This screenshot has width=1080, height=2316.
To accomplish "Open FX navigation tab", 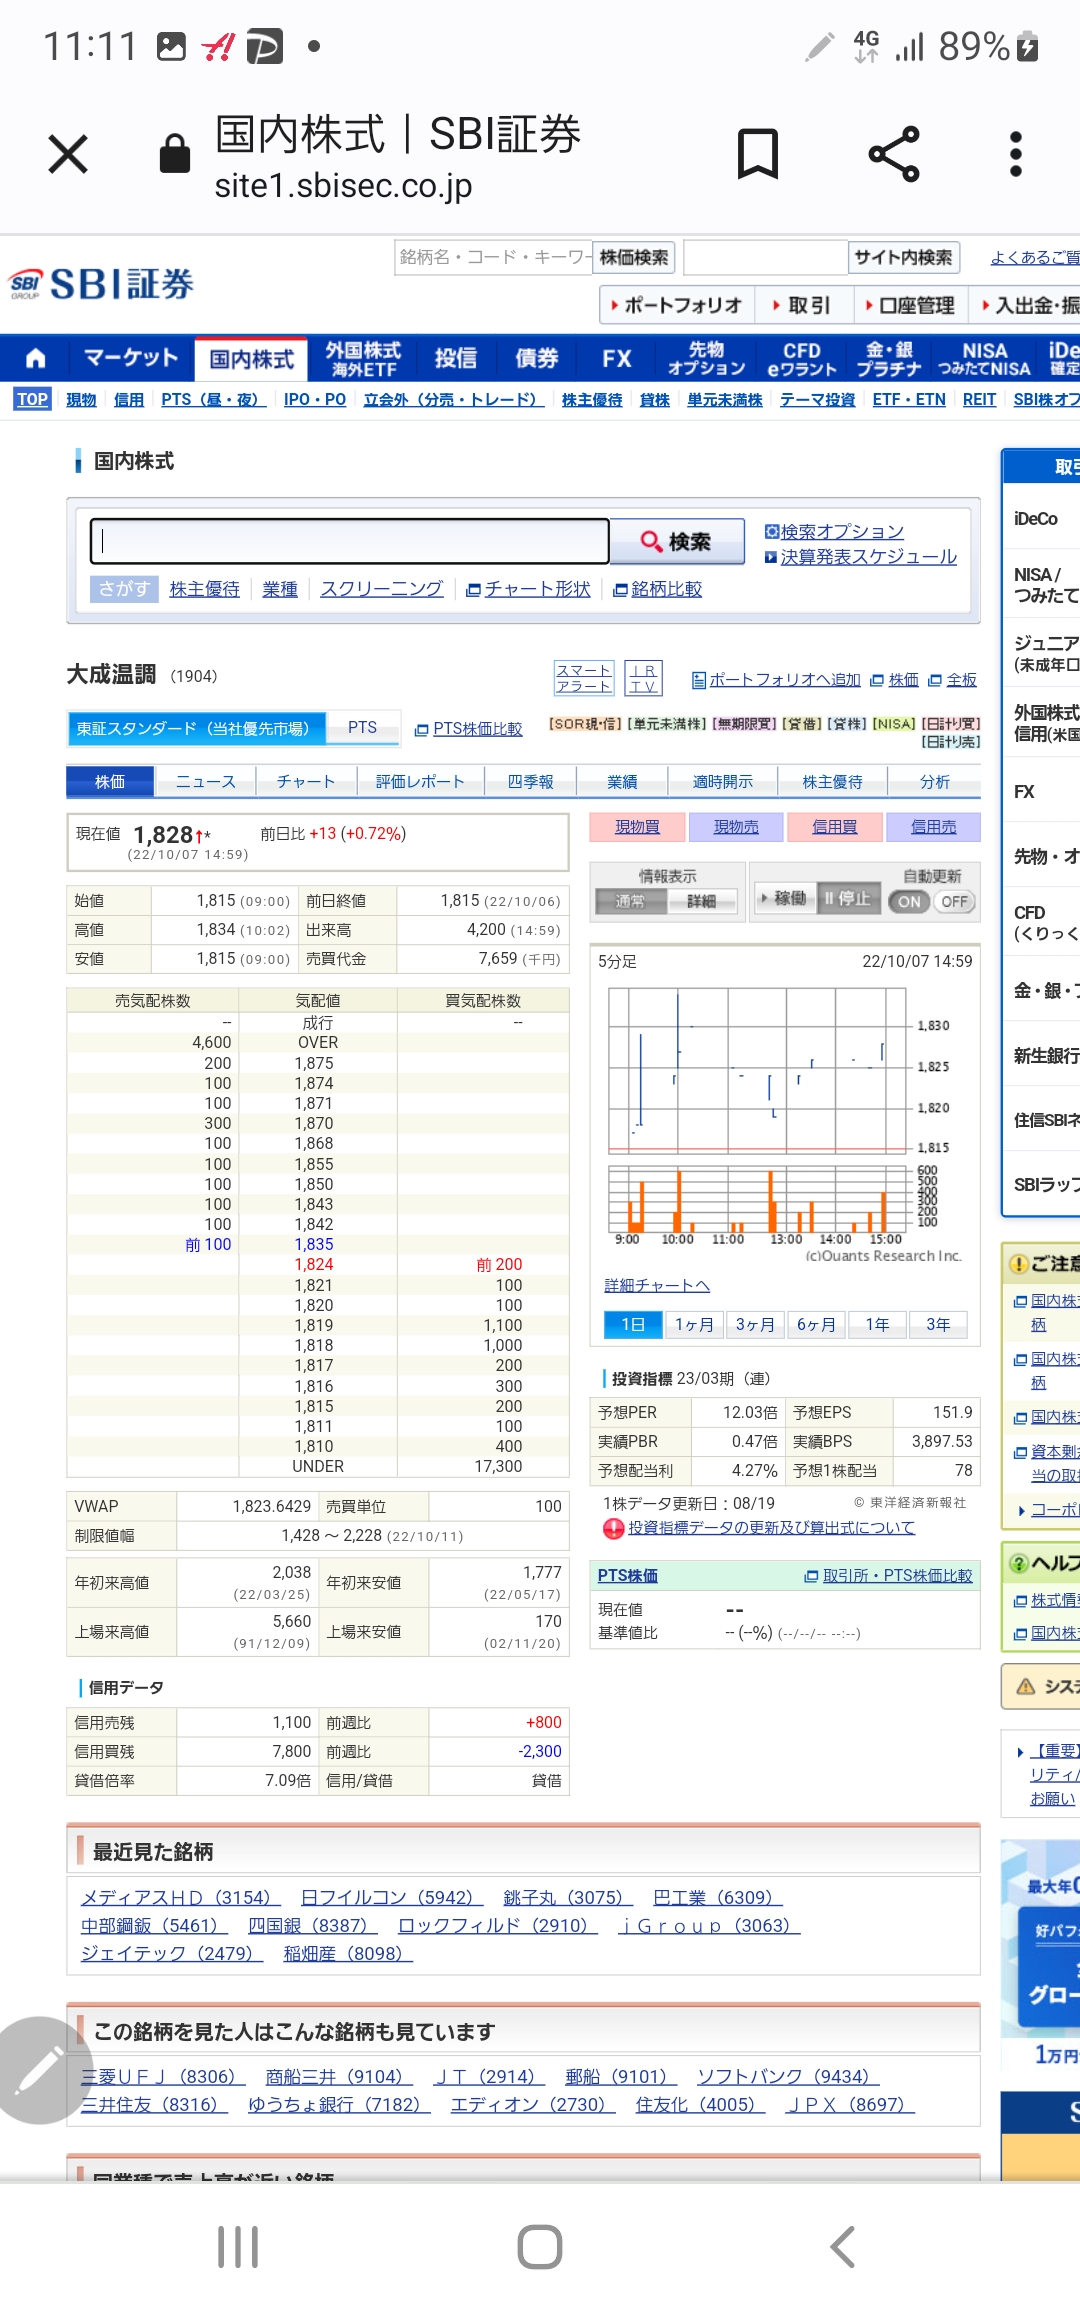I will click(x=617, y=358).
